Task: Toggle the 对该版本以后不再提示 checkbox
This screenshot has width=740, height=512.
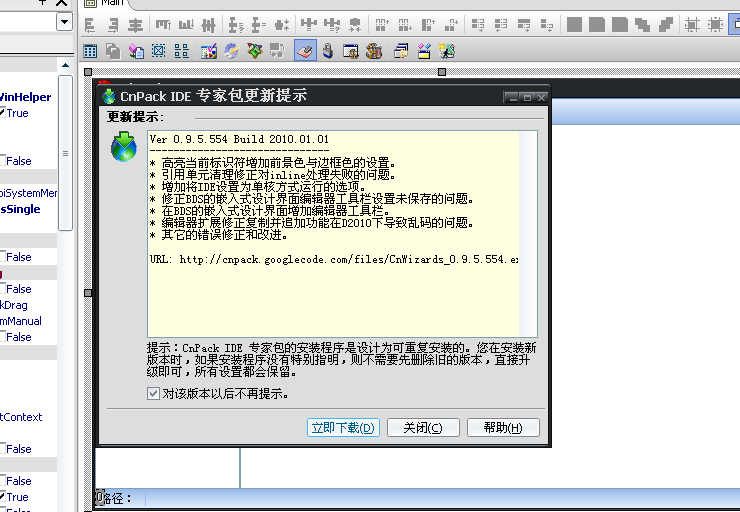Action: click(153, 394)
